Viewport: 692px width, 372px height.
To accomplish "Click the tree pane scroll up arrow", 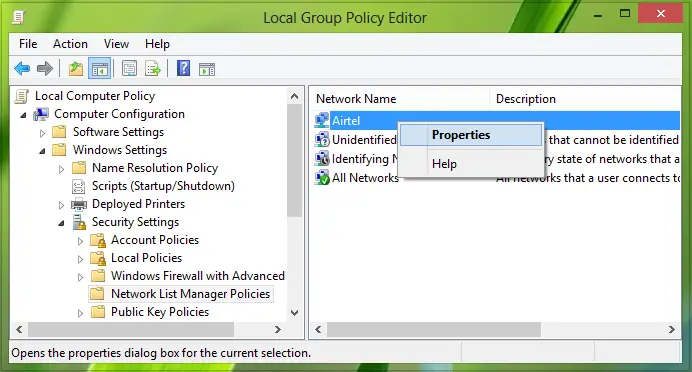I will [294, 96].
